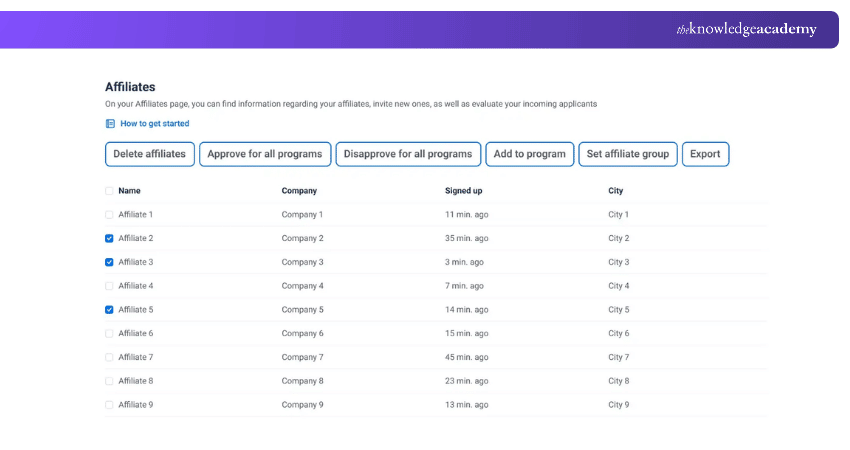Click the 23 min. ago cell
The height and width of the screenshot is (450, 850).
click(467, 381)
